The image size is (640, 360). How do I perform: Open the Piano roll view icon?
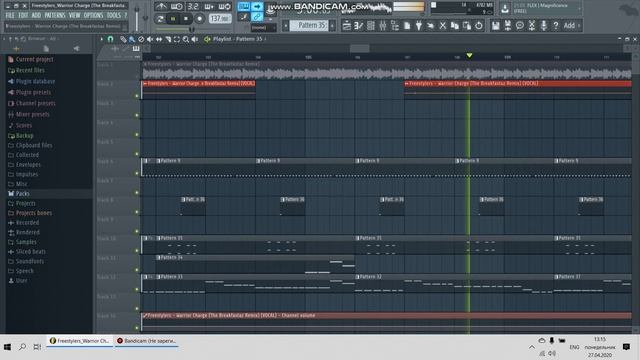point(358,26)
